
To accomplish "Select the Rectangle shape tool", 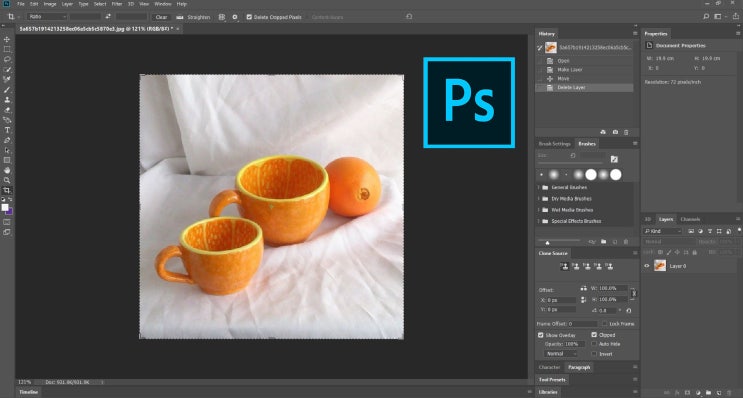I will pyautogui.click(x=7, y=161).
